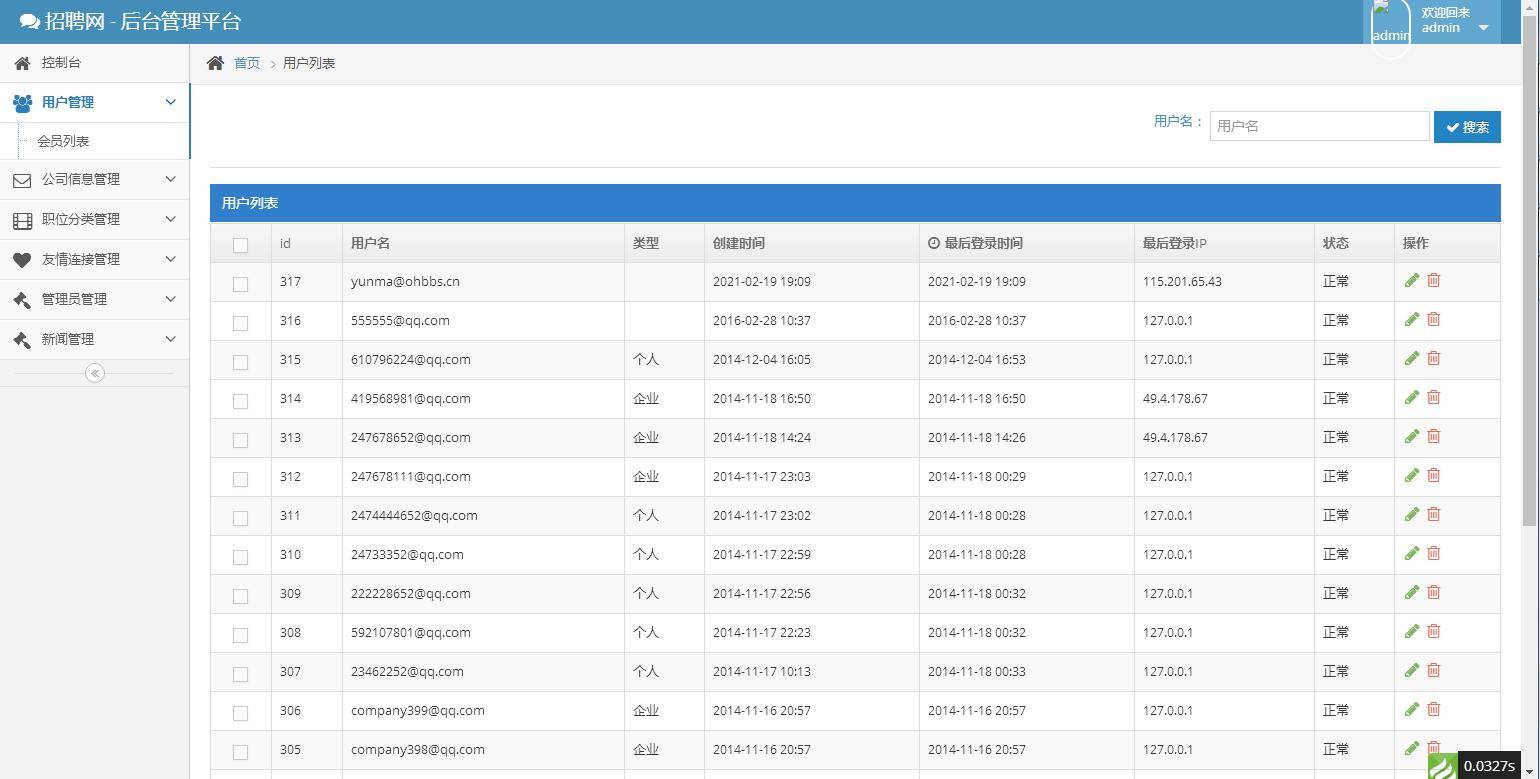Viewport: 1540px width, 779px height.
Task: Edit user yunma@ohbbs.cn with pencil icon
Action: (x=1411, y=280)
